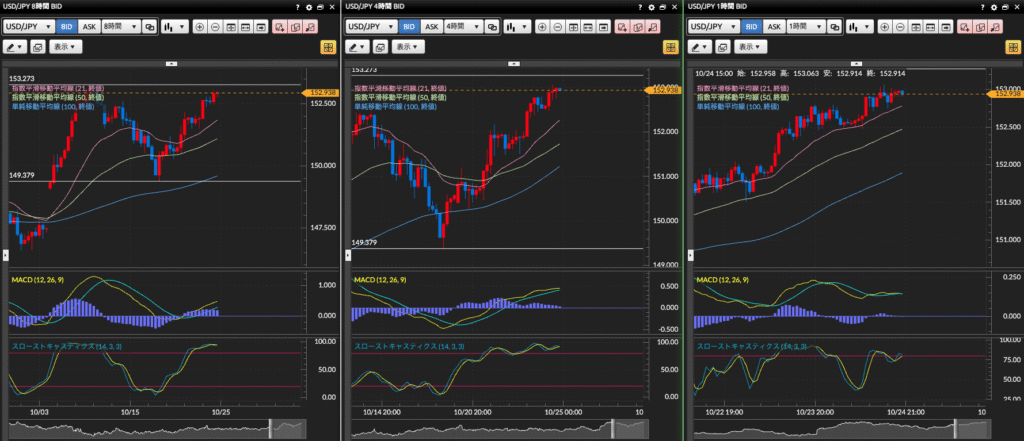Click yellow grid layout icon in 4時間 chart
1024x441 pixels.
[668, 47]
